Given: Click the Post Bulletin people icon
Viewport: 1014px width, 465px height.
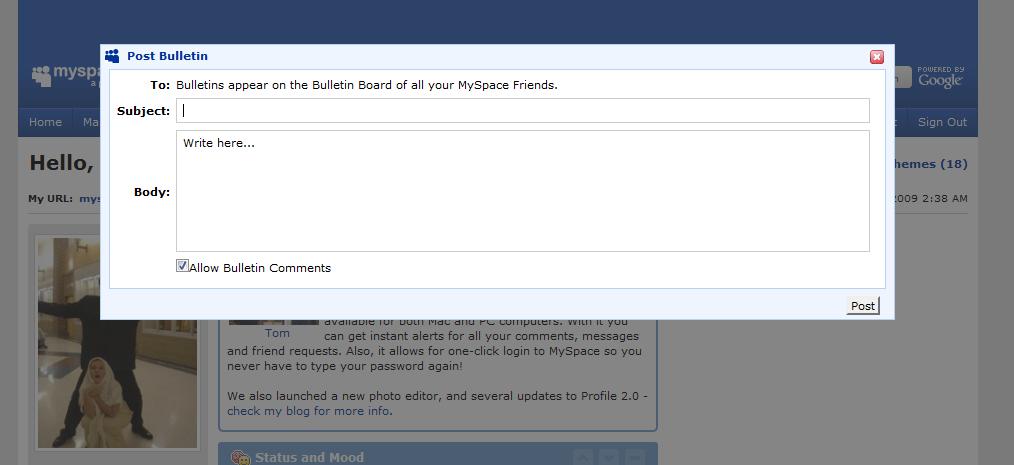Looking at the screenshot, I should coord(113,56).
